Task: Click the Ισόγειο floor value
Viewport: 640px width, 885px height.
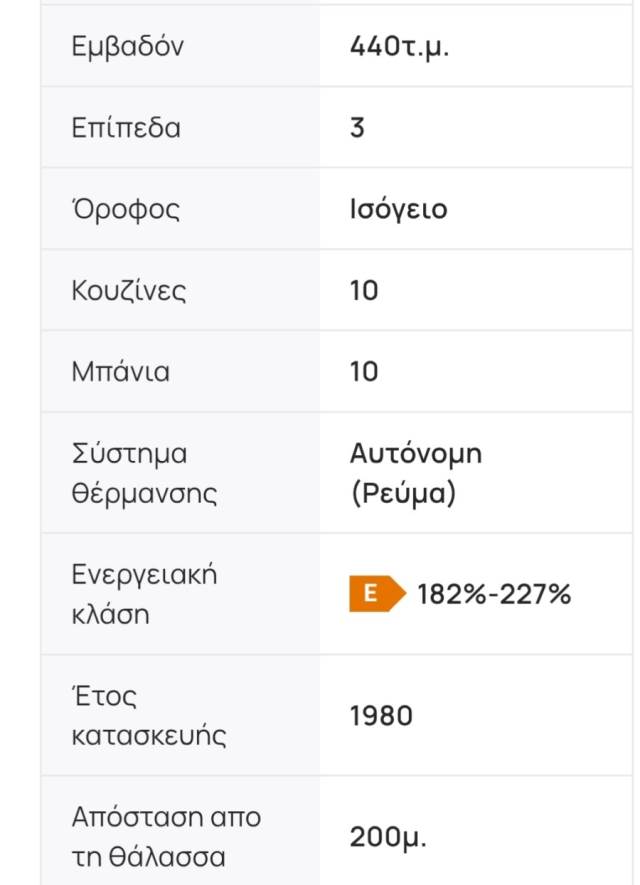Action: pos(398,209)
